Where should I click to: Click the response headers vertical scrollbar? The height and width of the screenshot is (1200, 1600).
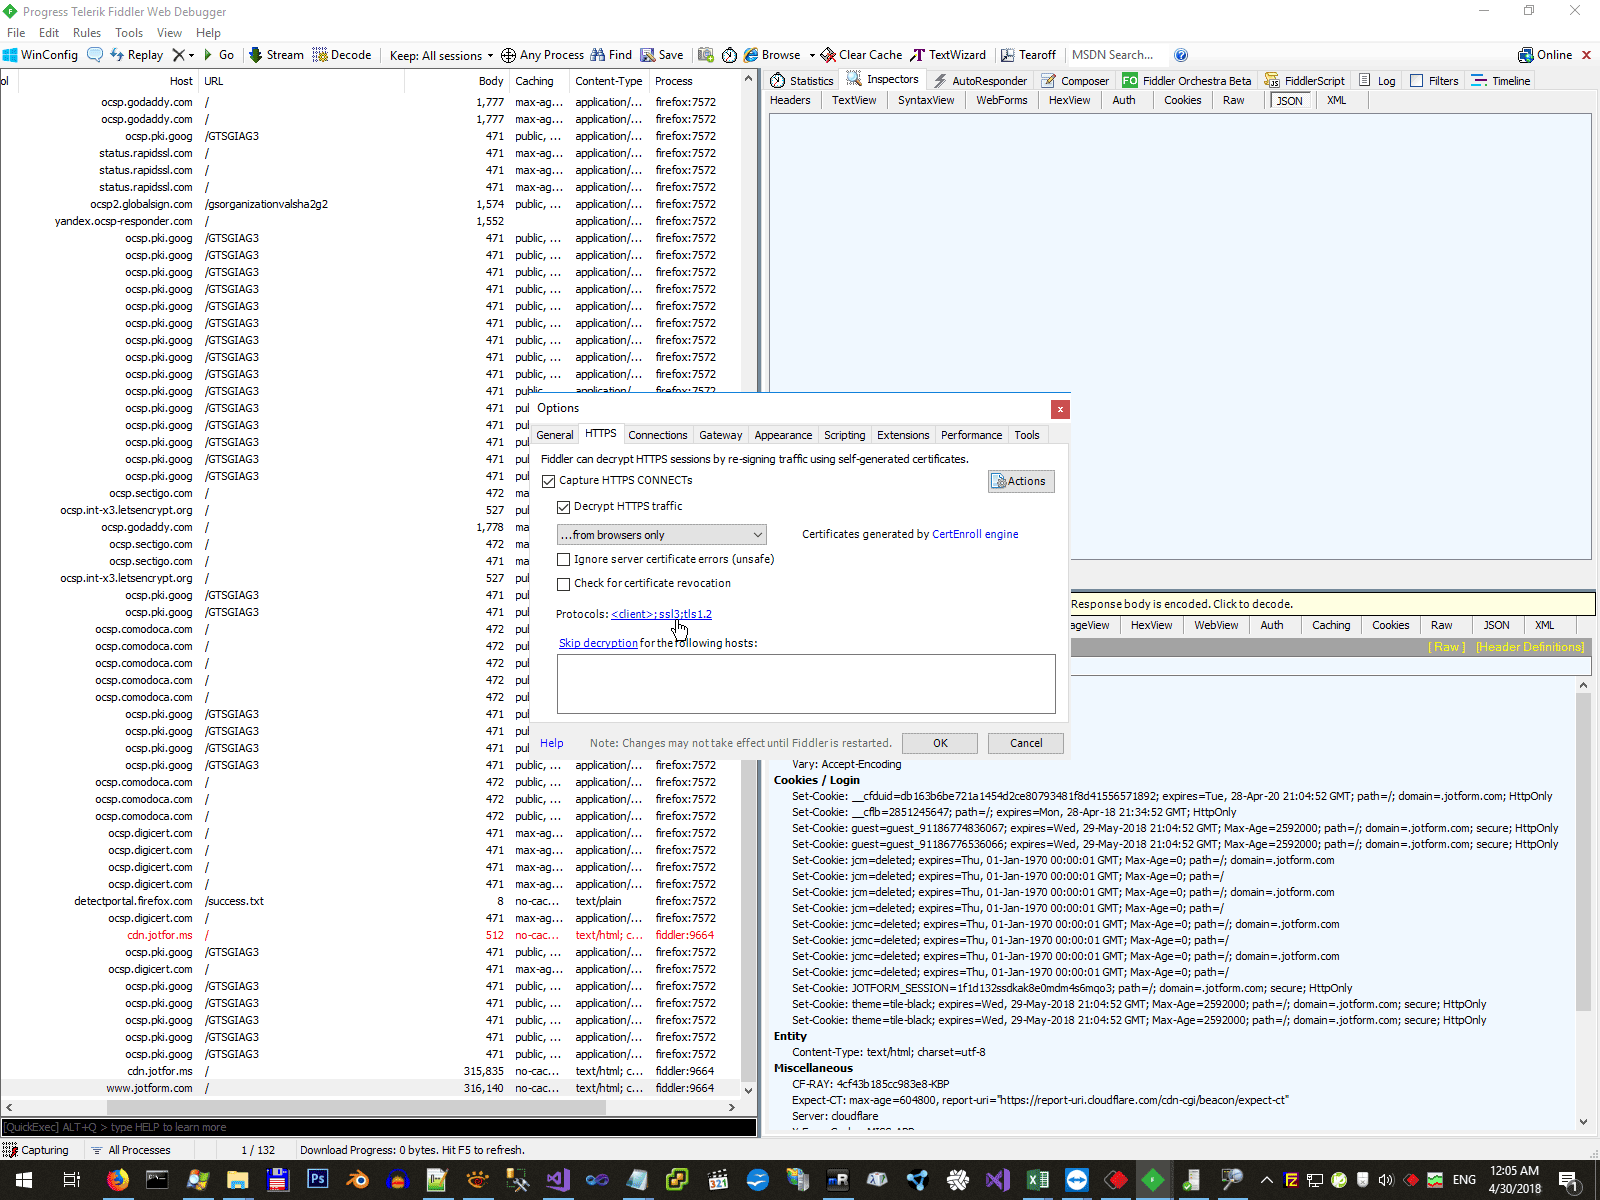click(1583, 850)
